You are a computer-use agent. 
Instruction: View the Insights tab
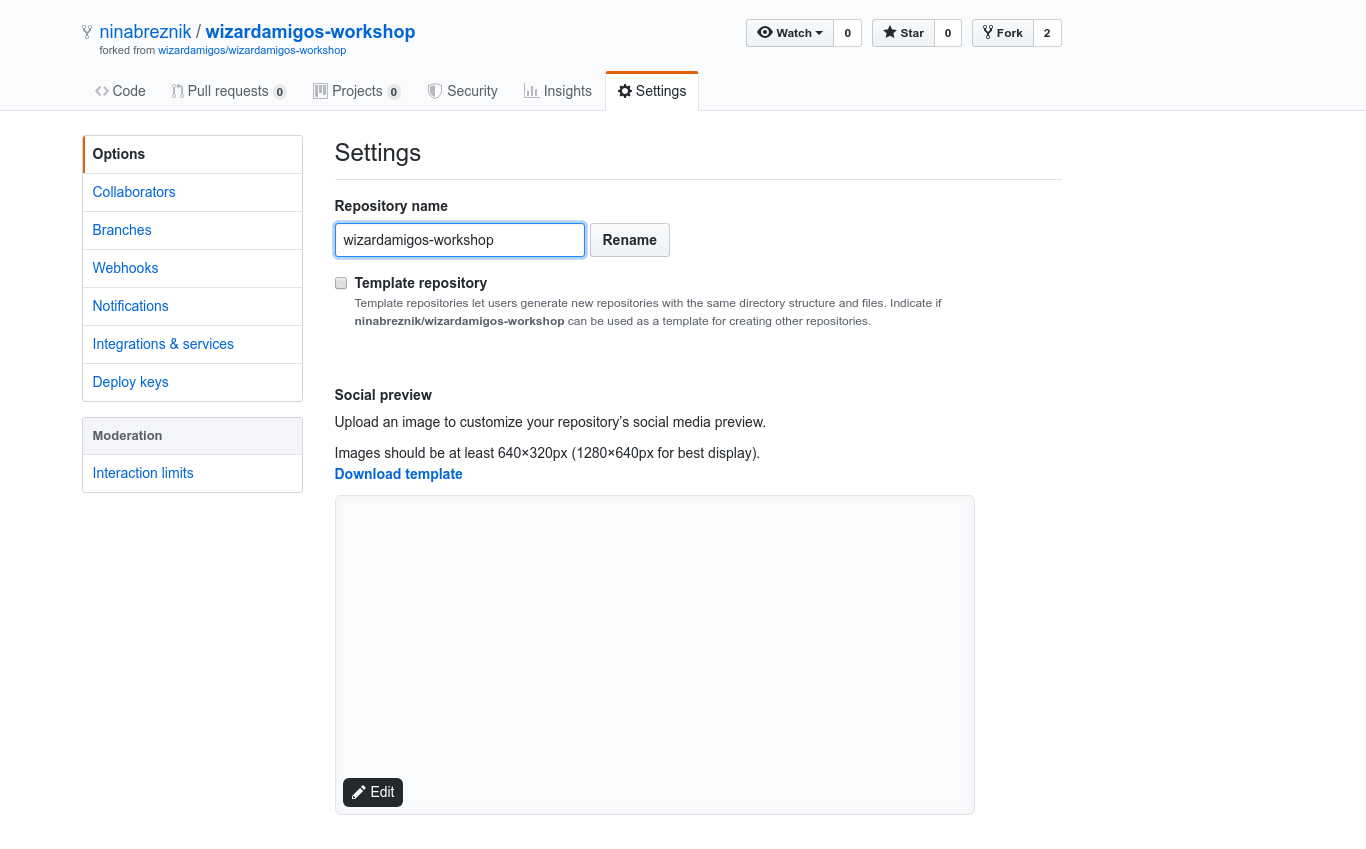point(558,91)
